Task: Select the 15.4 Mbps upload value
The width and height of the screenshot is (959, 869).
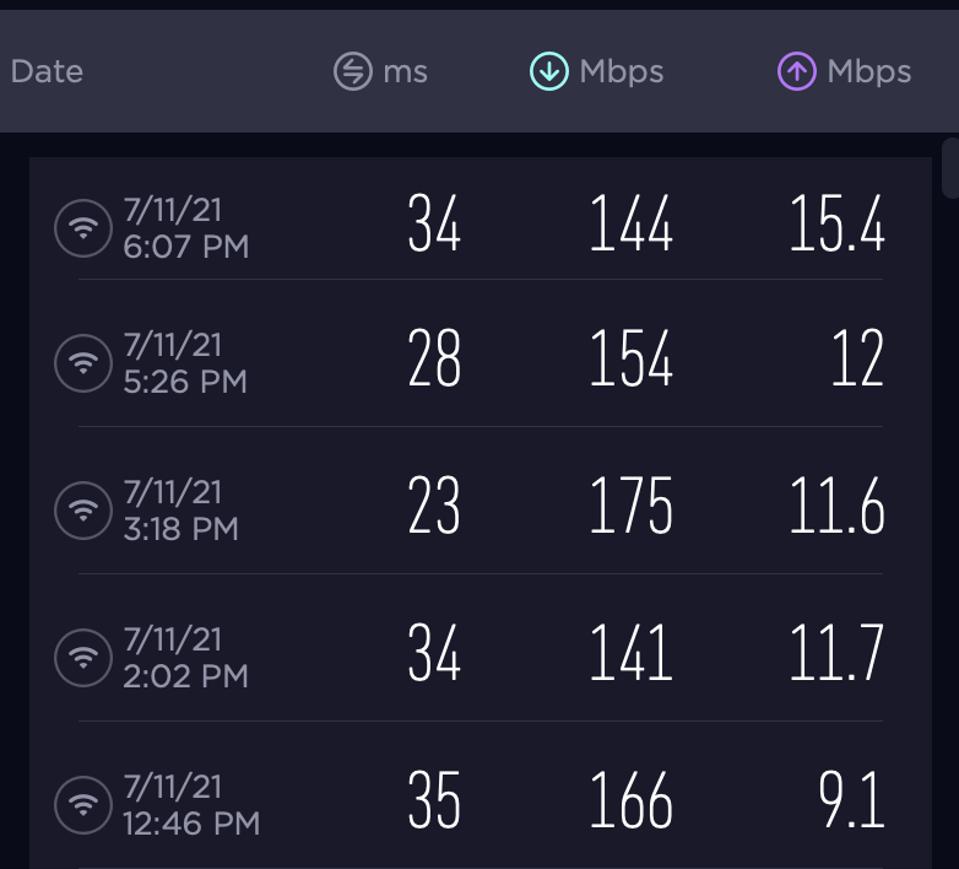Action: (x=837, y=223)
